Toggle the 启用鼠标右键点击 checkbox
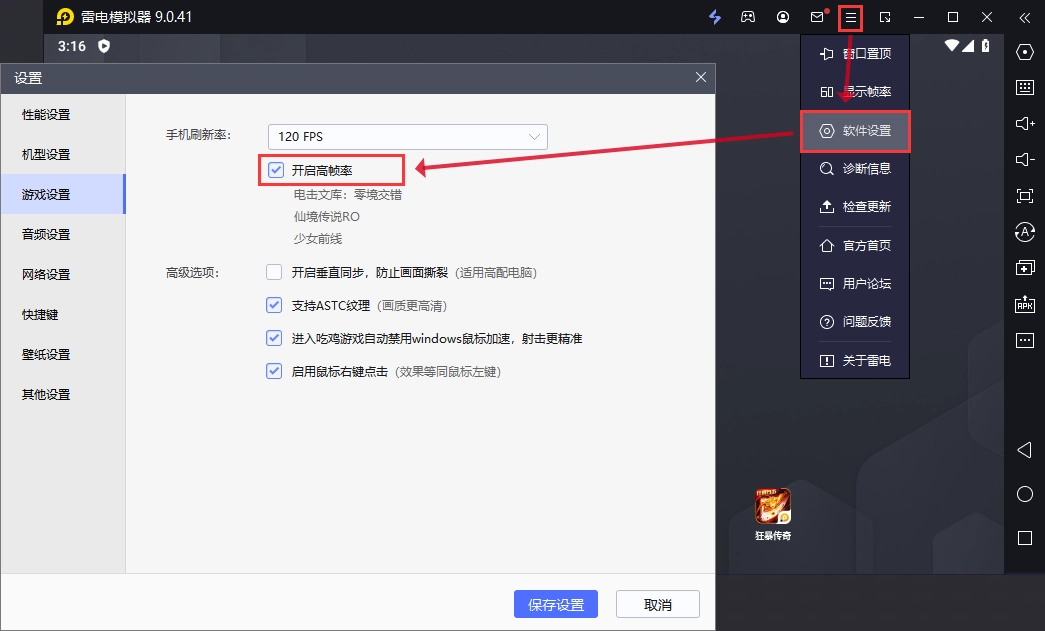This screenshot has width=1045, height=631. (x=274, y=371)
